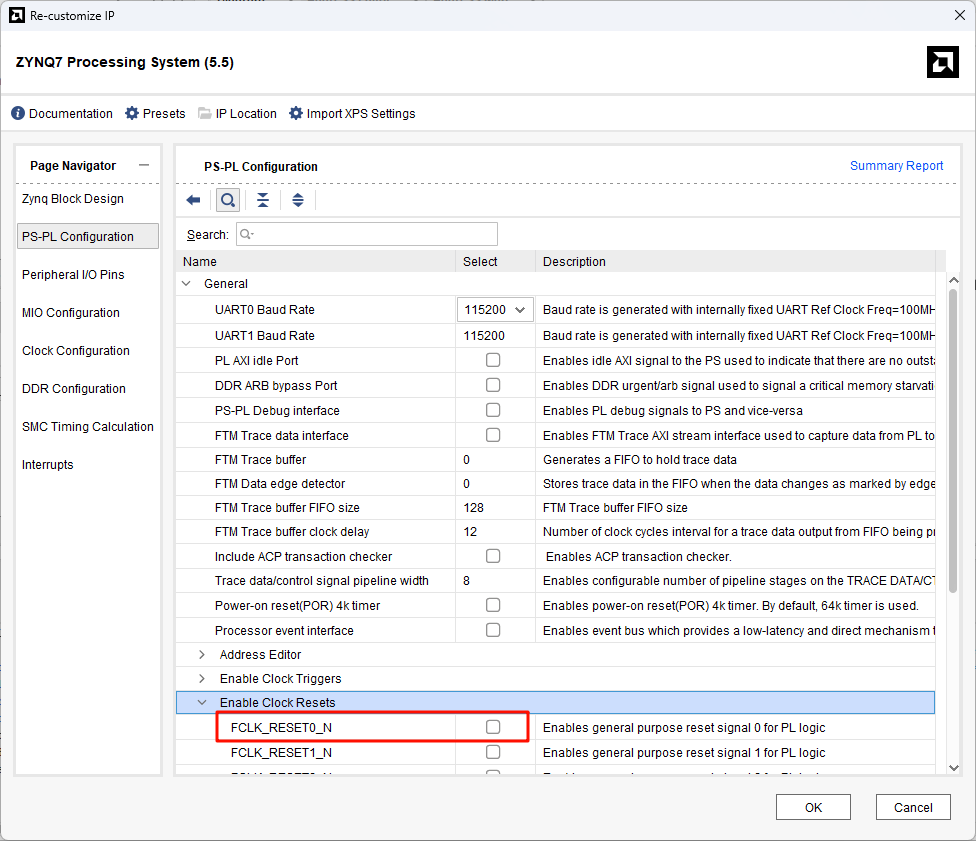This screenshot has width=976, height=841.
Task: Click the Presets label
Action: point(164,113)
